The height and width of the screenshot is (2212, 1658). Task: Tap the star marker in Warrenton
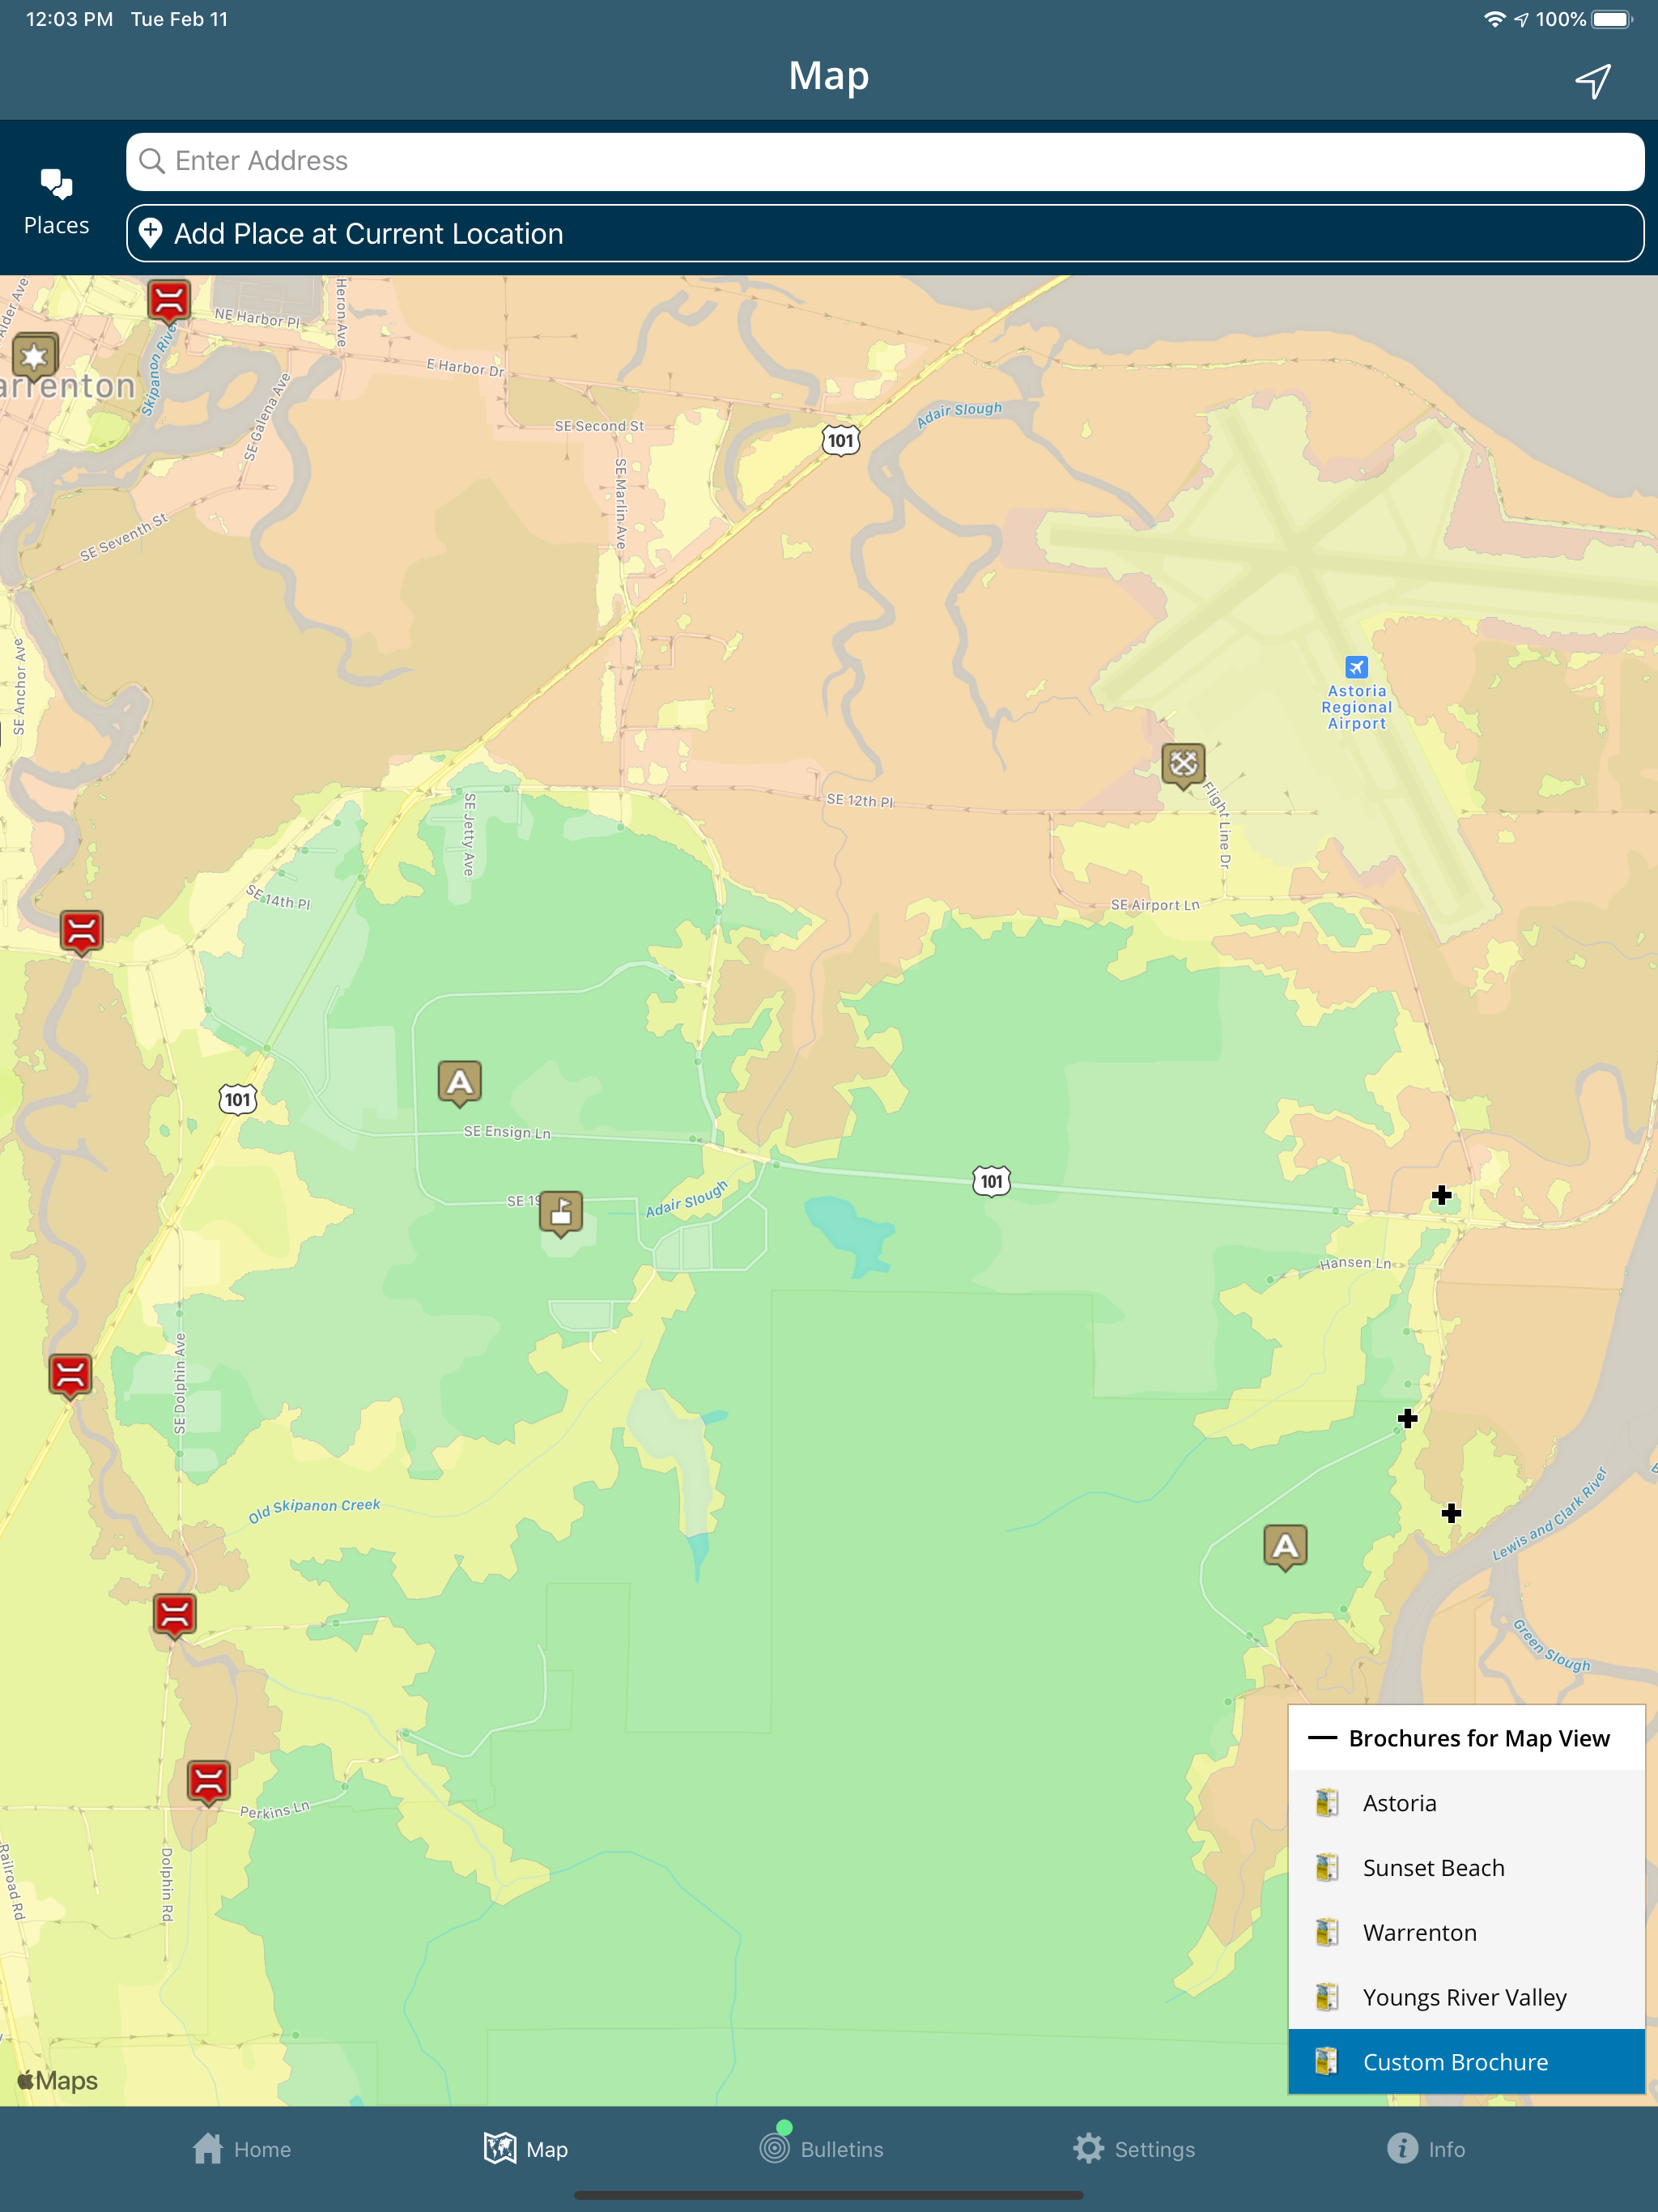(35, 356)
